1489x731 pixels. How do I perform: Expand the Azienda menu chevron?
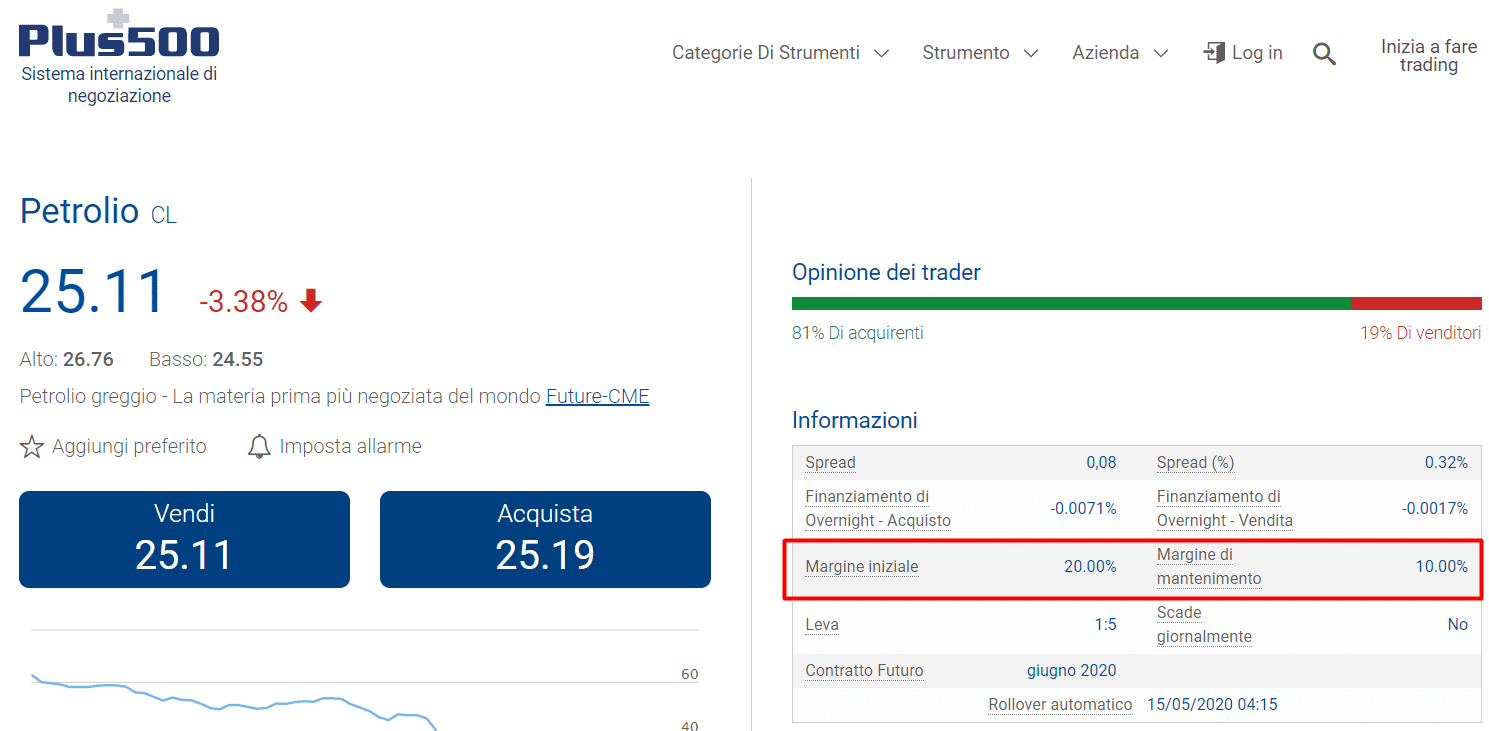tap(1160, 53)
